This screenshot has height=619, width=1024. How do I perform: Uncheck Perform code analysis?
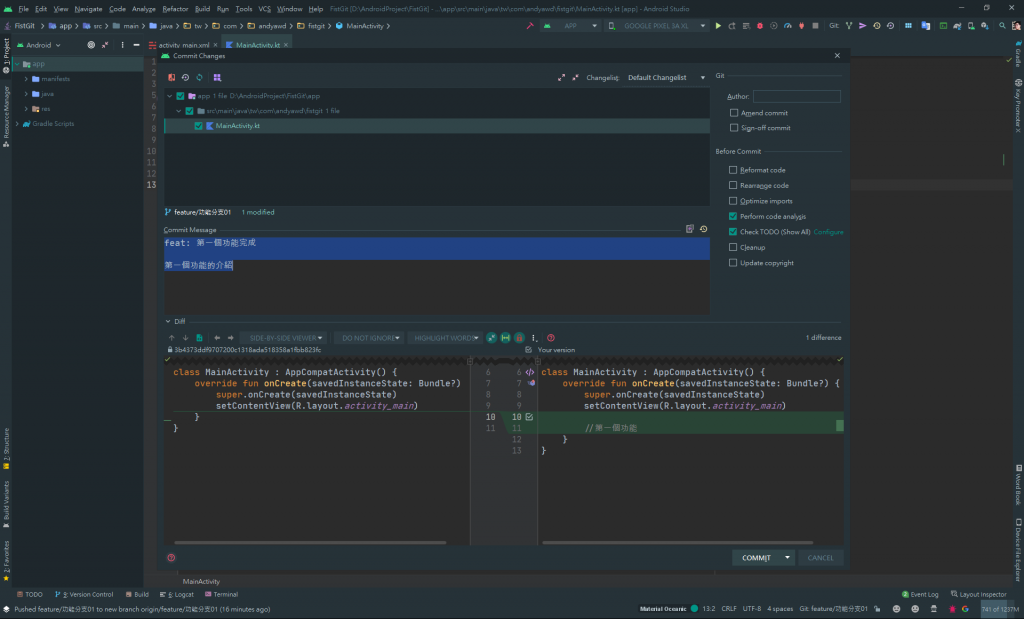pyautogui.click(x=734, y=216)
